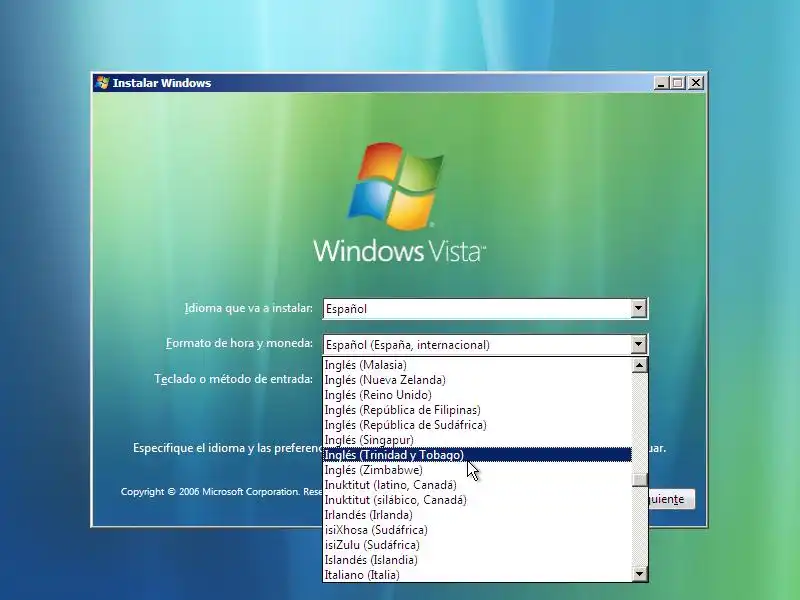This screenshot has width=800, height=600.
Task: Select highlighted Inglés (Trinidad y Tobago)
Action: 478,455
